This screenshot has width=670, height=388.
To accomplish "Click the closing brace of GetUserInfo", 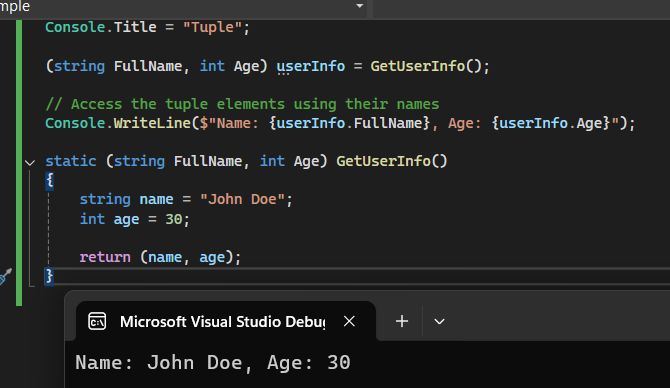I will (x=49, y=276).
